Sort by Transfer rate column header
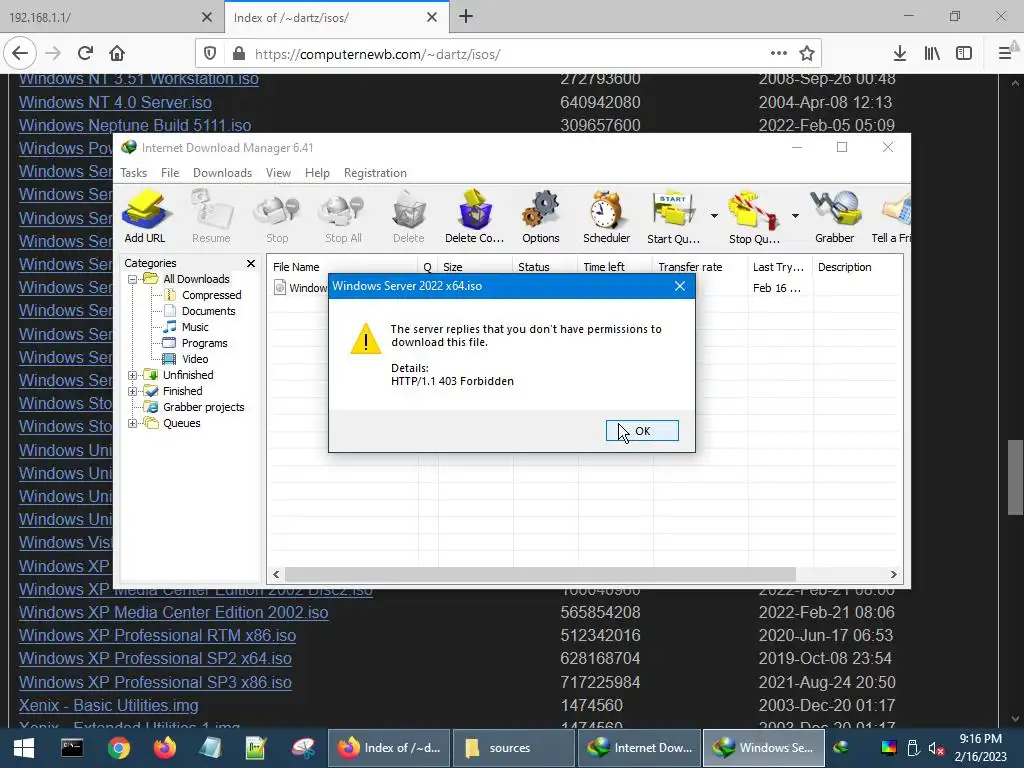 [699, 266]
